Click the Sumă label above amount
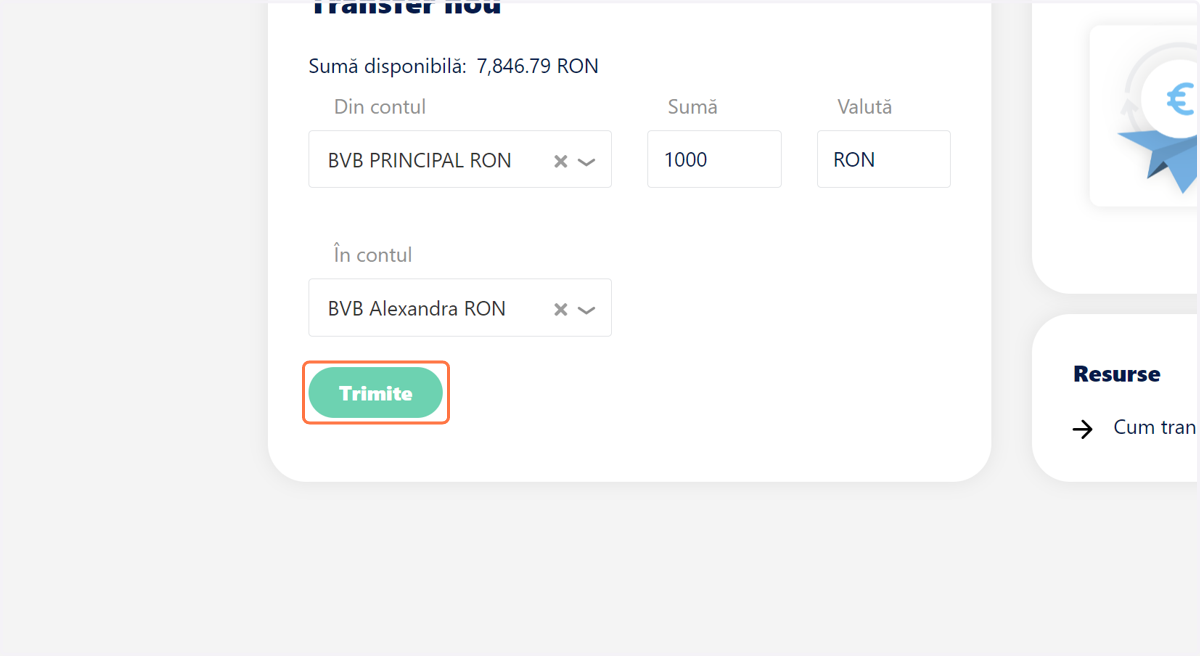Screen dimensions: 1200x656 pos(693,107)
